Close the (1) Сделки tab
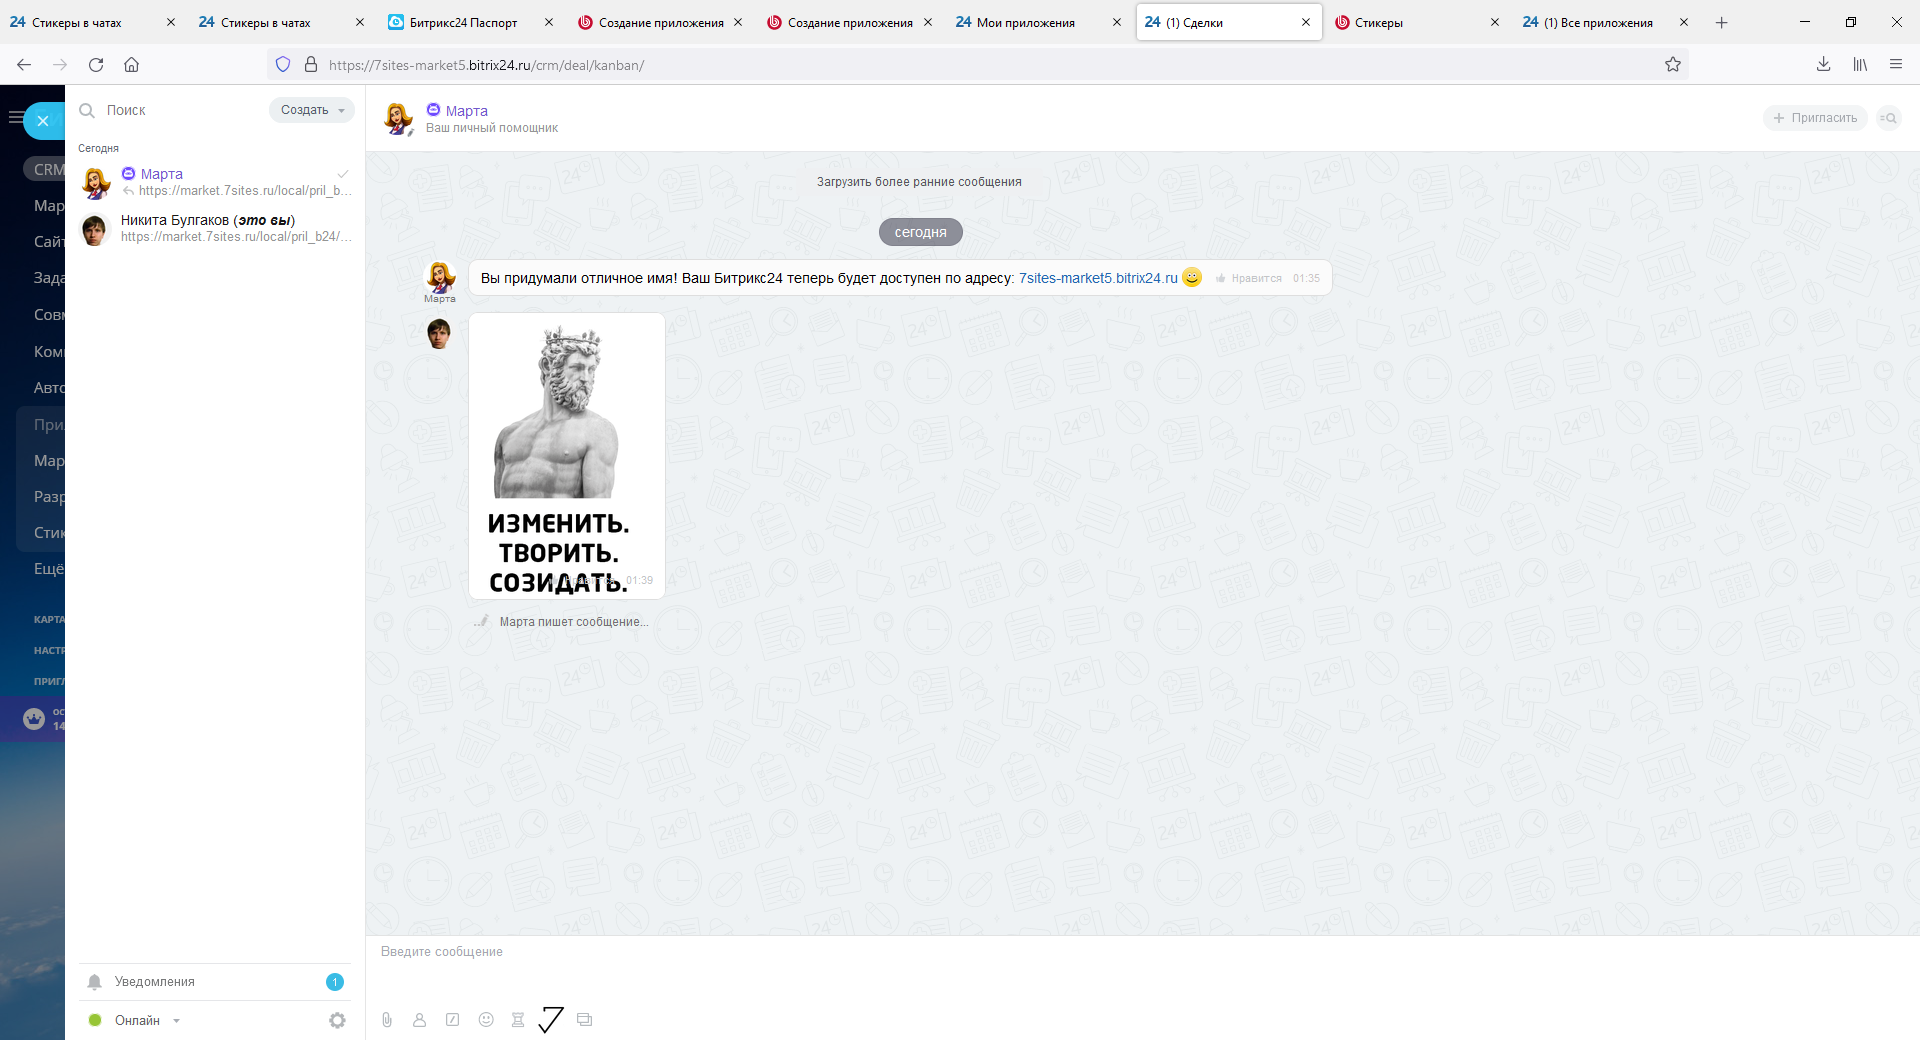1920x1040 pixels. coord(1306,22)
